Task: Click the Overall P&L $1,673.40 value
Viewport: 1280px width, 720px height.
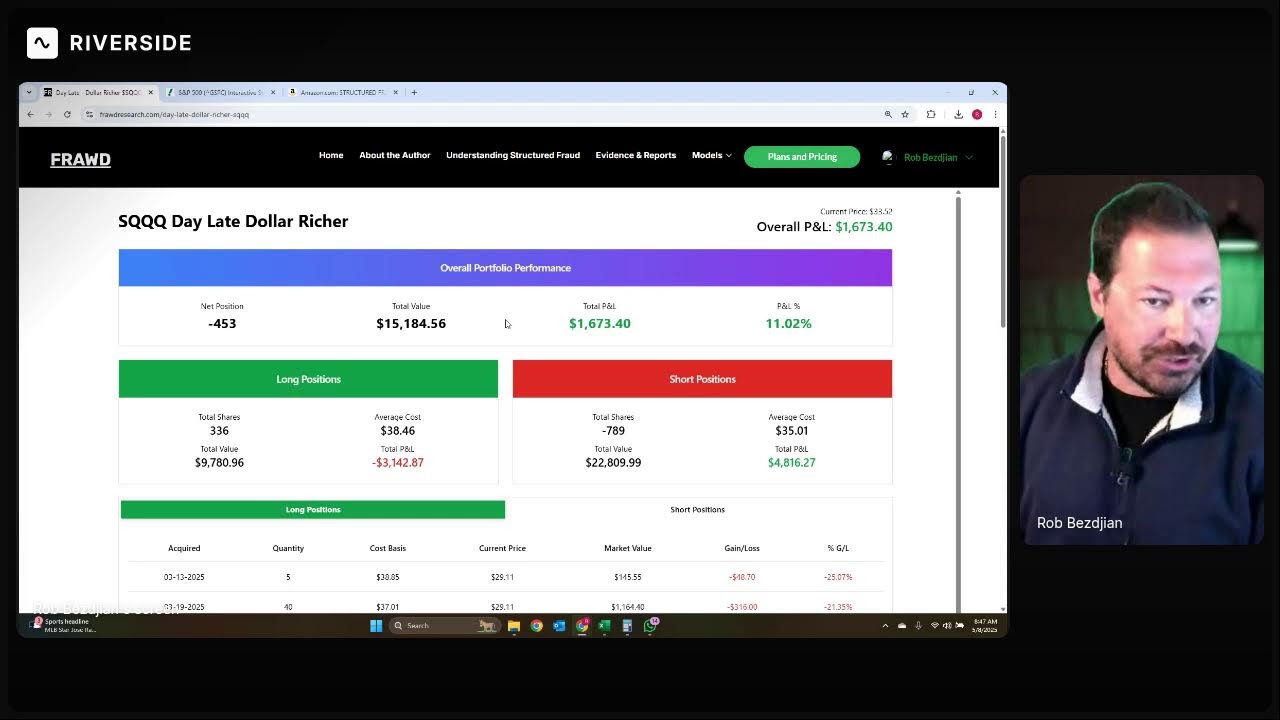Action: (x=864, y=227)
